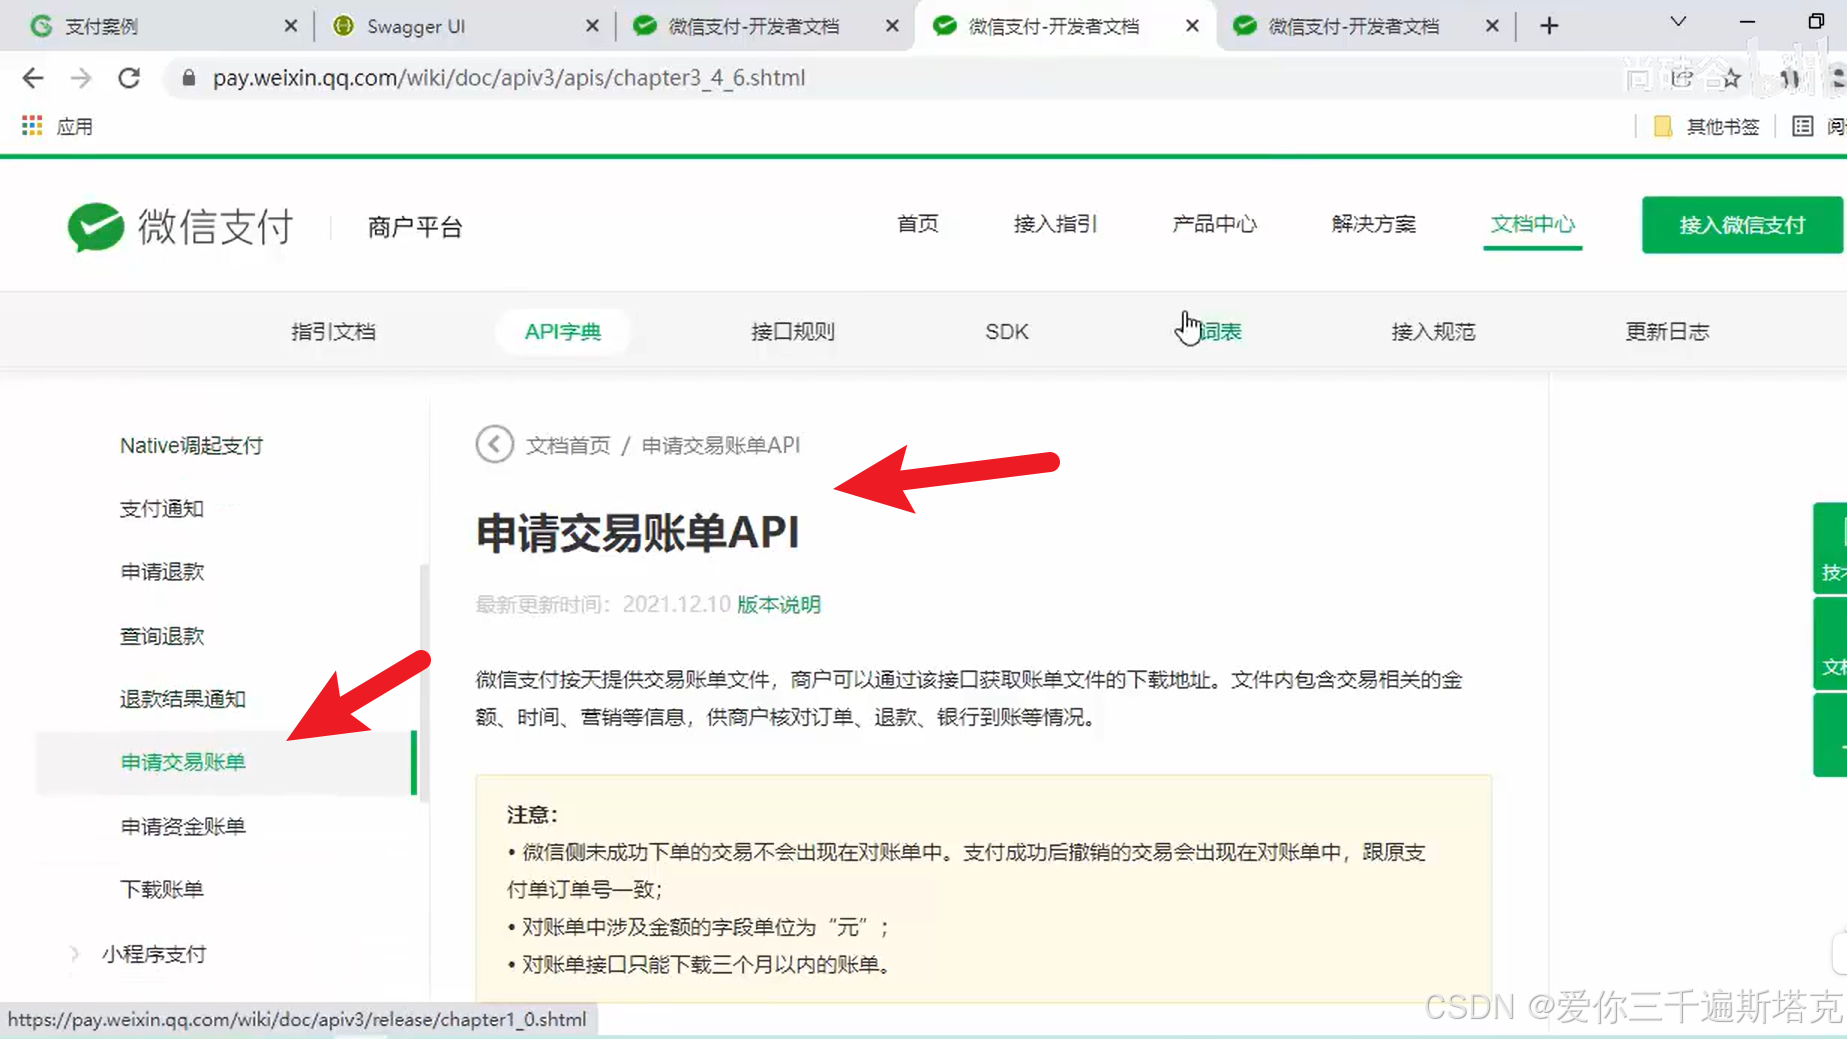Screen dimensions: 1847x1039
Task: Switch to the Swagger UI tab
Action: pyautogui.click(x=460, y=26)
